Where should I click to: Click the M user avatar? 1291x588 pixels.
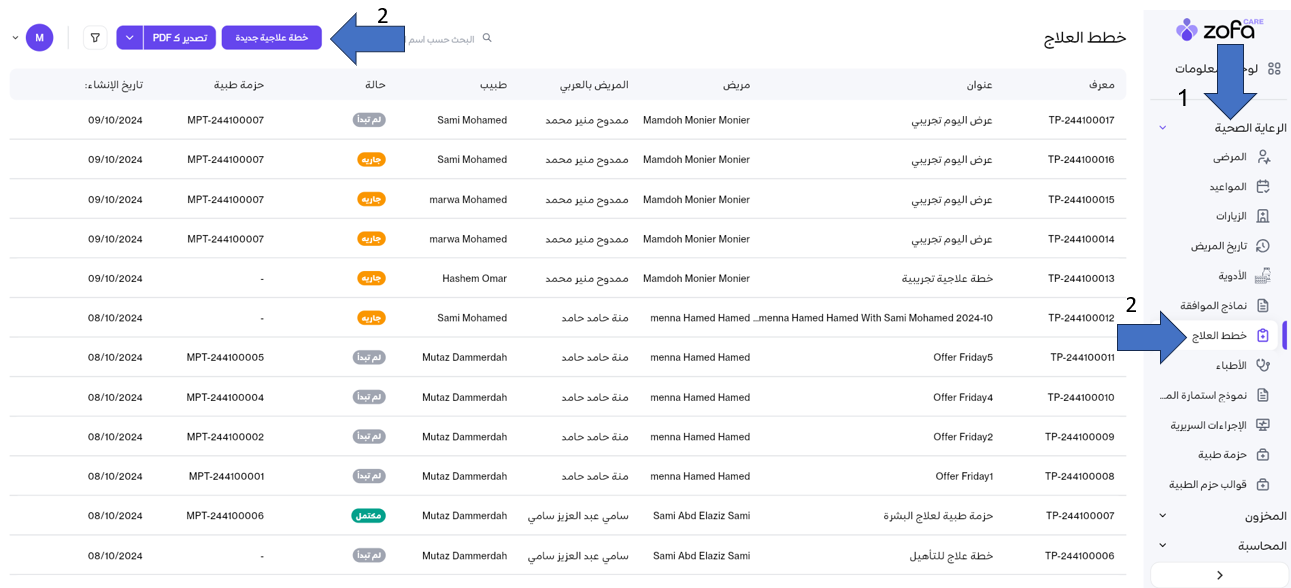pyautogui.click(x=39, y=38)
